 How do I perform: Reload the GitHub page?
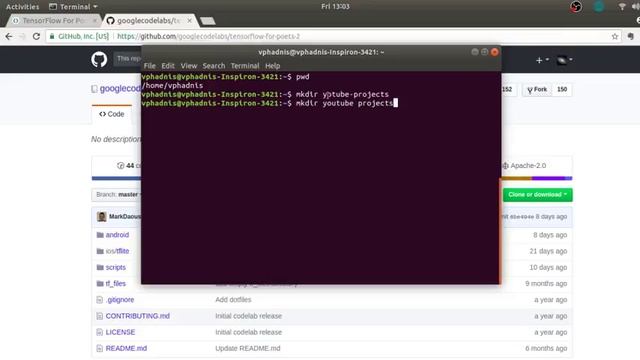pos(36,36)
